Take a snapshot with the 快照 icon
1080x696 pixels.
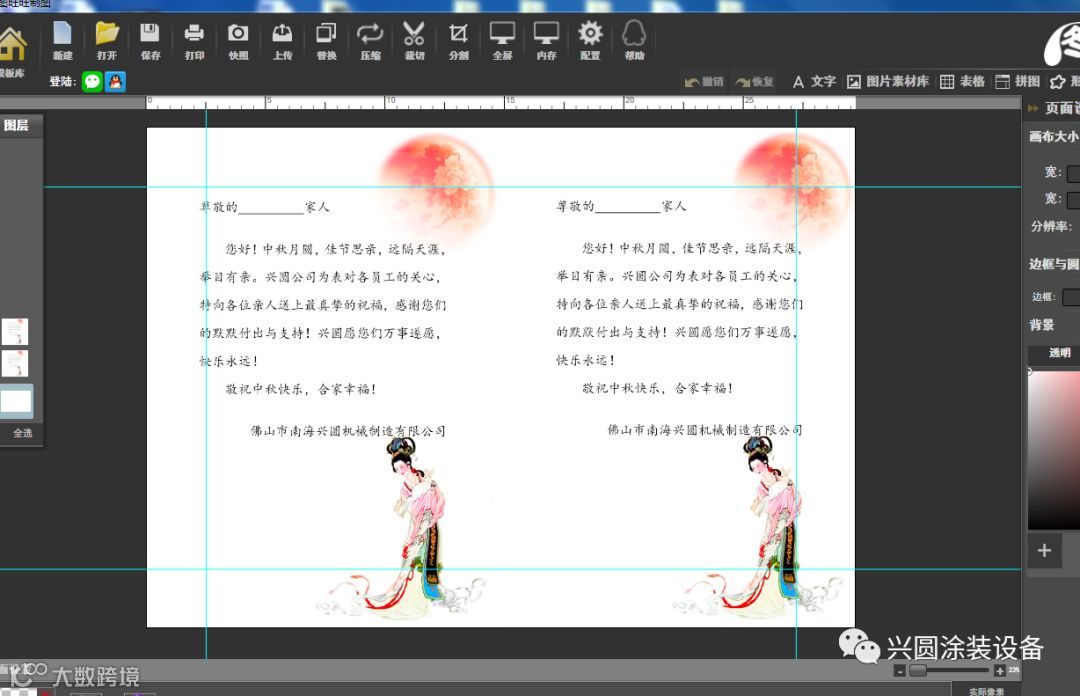238,41
